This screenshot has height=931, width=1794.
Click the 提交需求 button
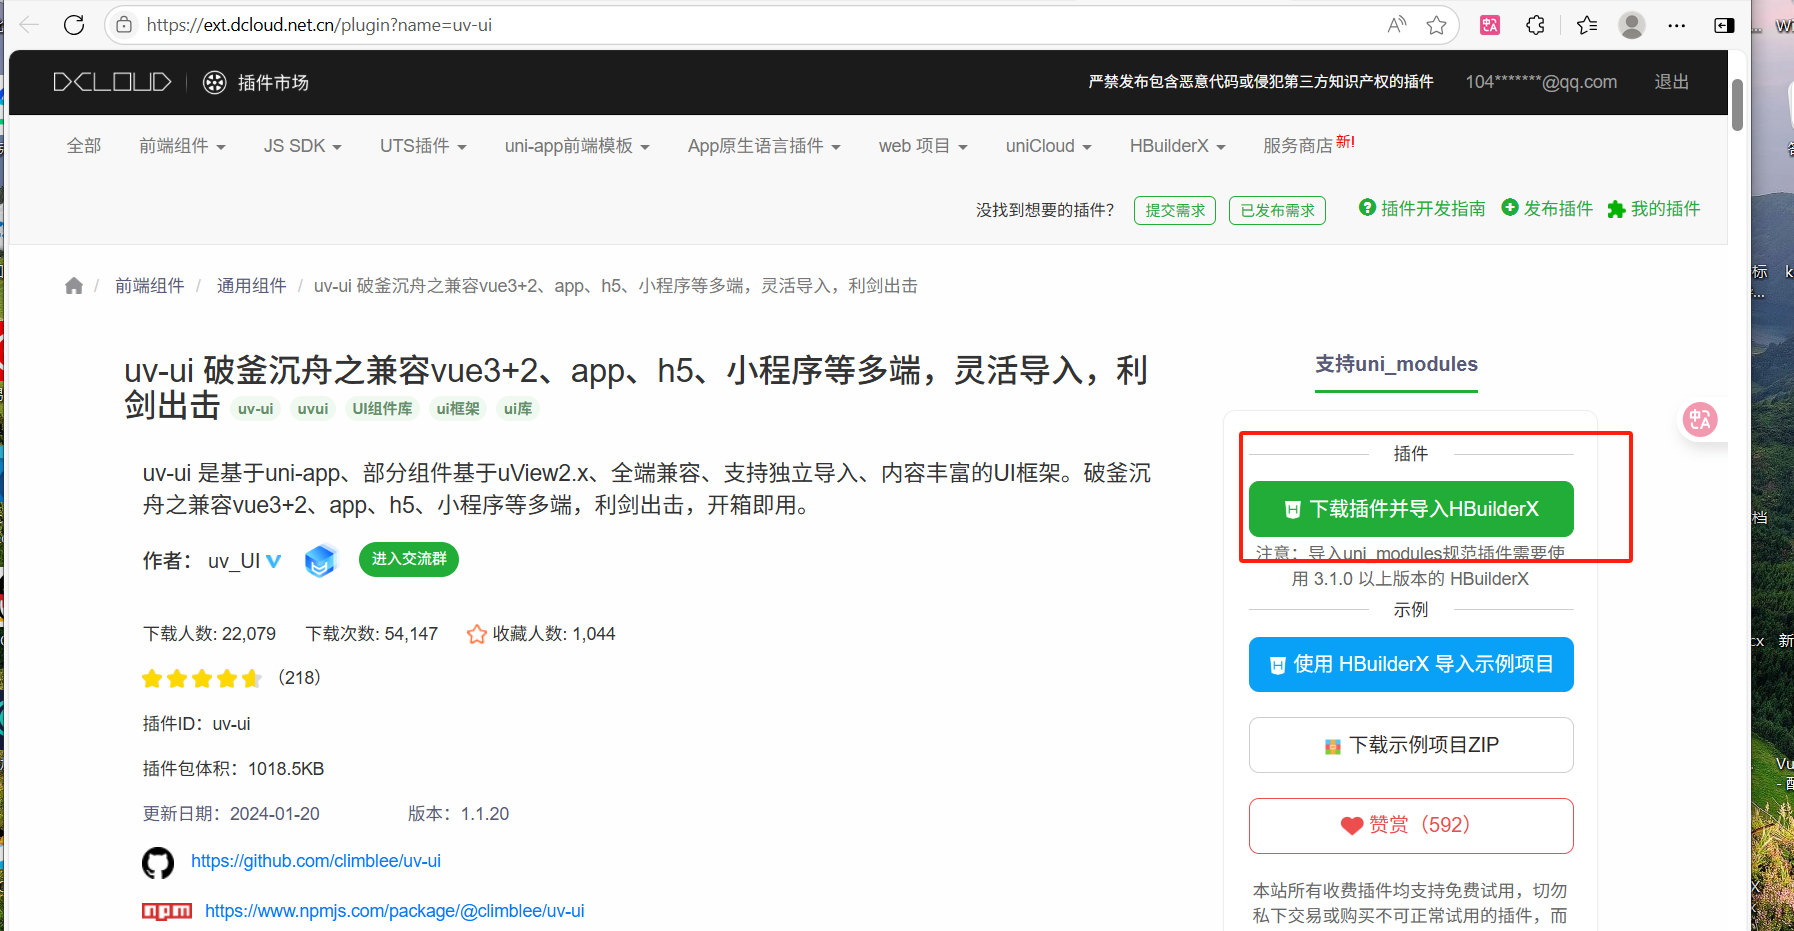point(1175,210)
